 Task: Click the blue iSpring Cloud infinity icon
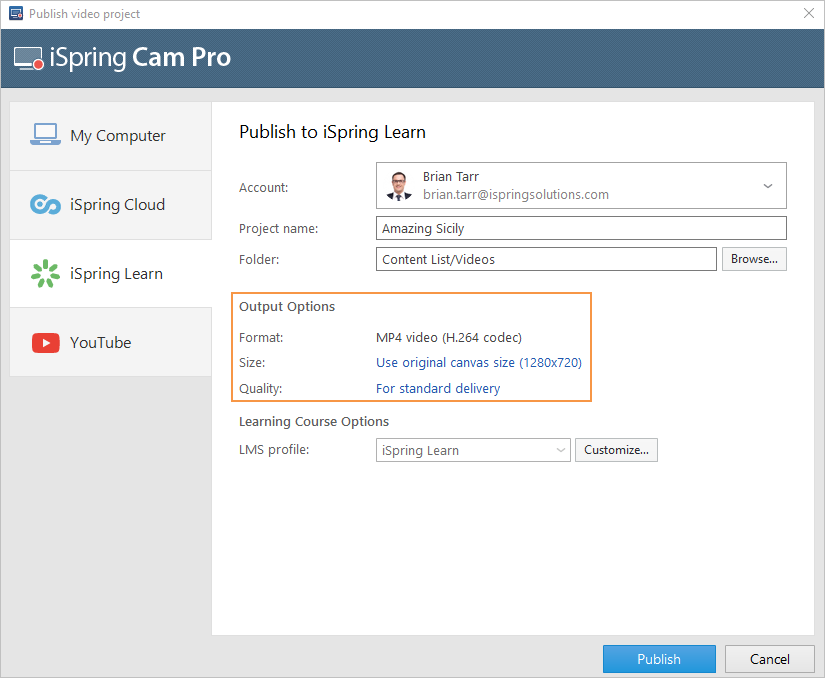pyautogui.click(x=45, y=205)
